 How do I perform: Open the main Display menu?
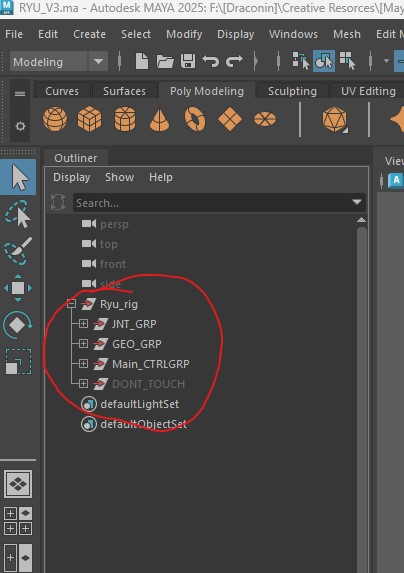point(236,34)
